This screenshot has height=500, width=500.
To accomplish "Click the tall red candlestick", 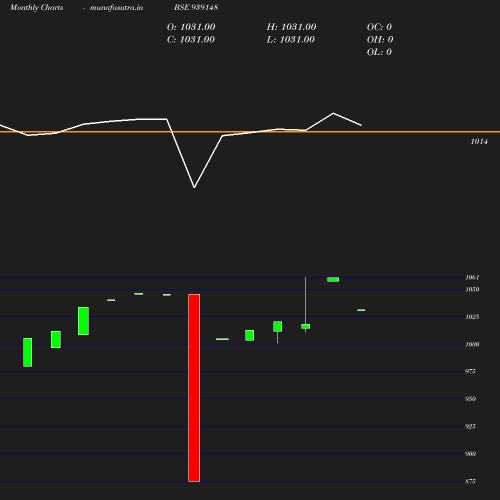I will click(194, 388).
